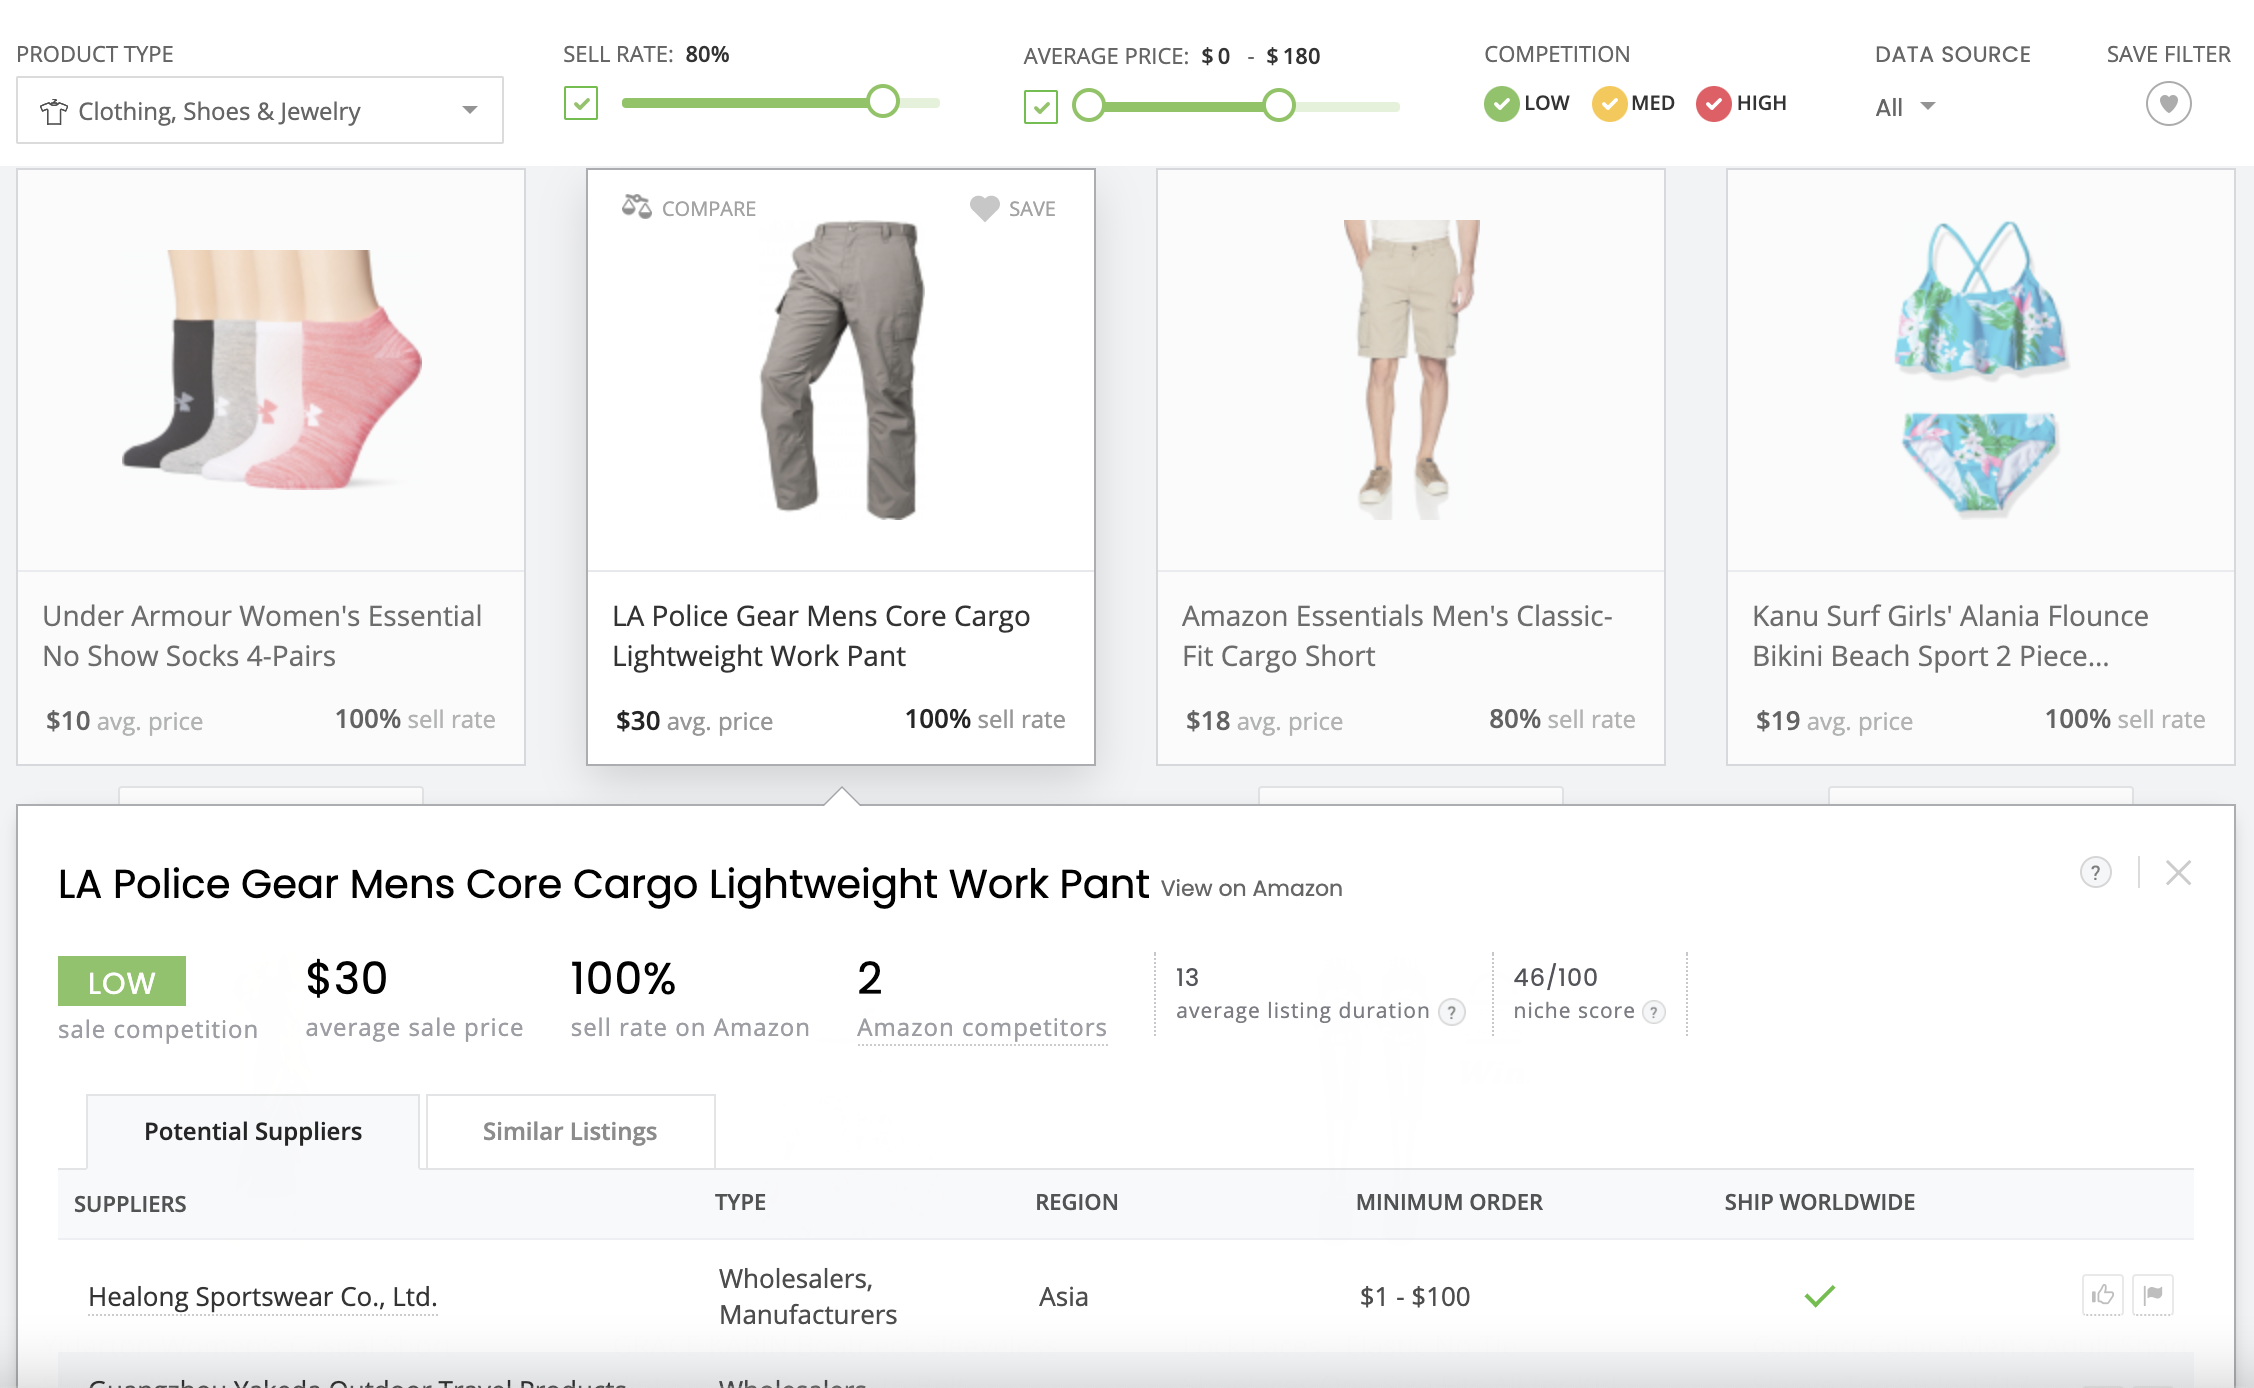Viewport: 2254px width, 1388px height.
Task: Open the Data Source All dropdown
Action: click(x=1905, y=107)
